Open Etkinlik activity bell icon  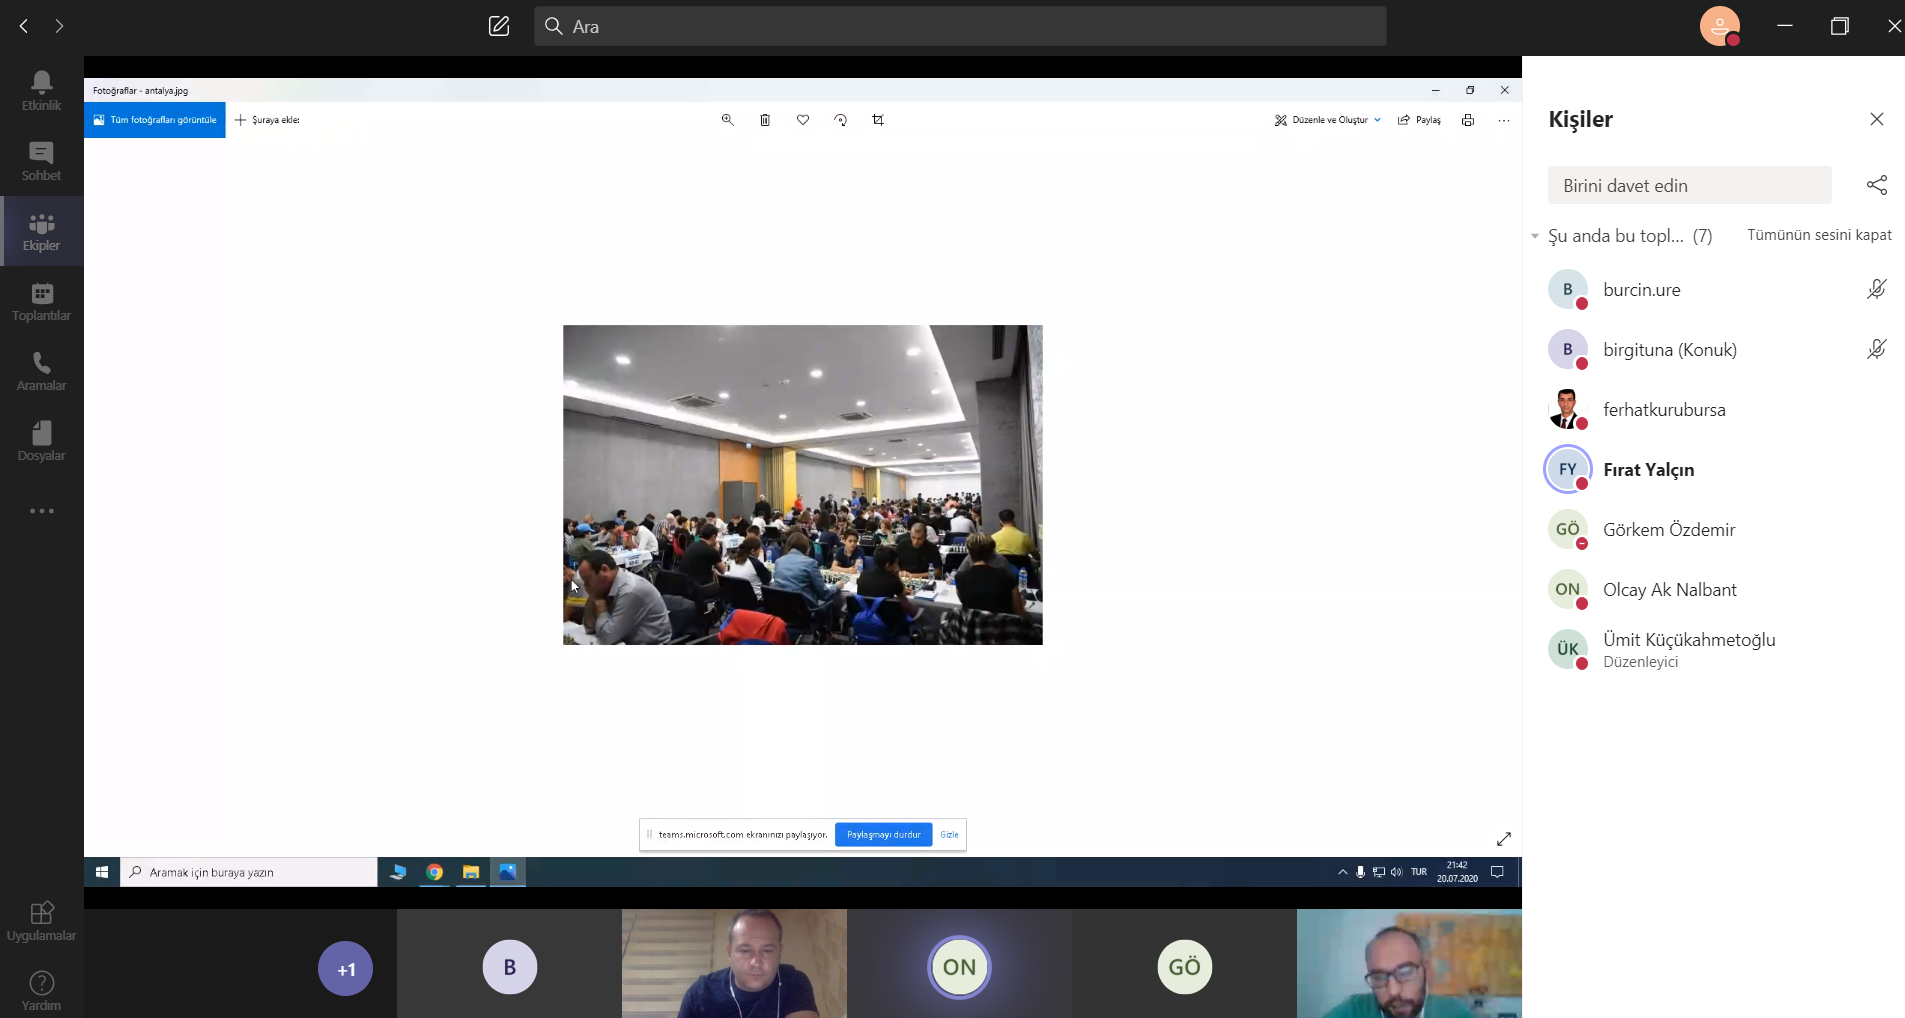42,91
